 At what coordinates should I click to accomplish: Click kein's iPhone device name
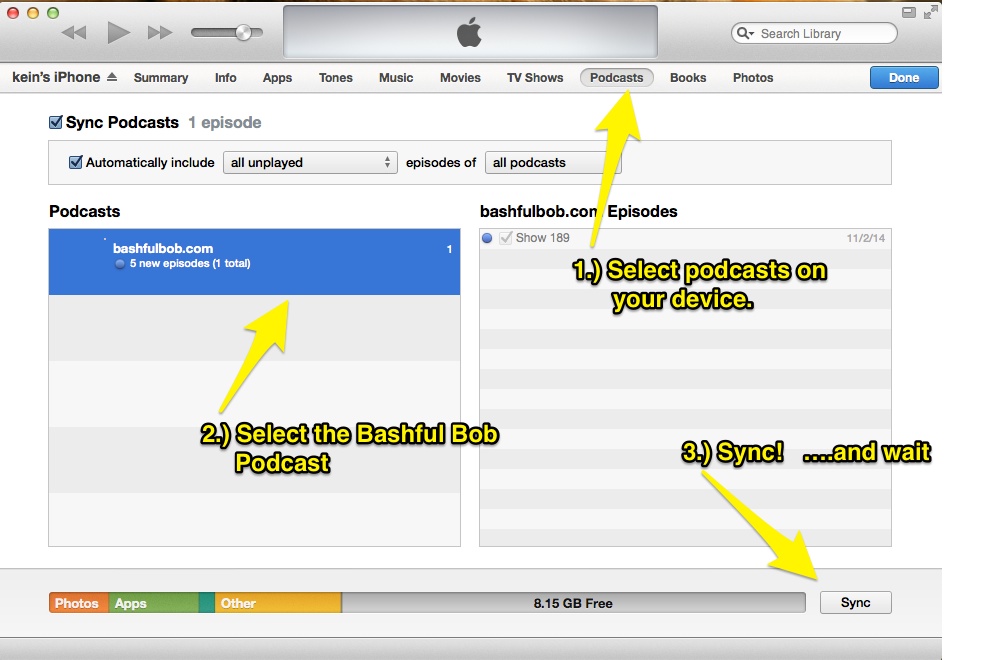56,77
